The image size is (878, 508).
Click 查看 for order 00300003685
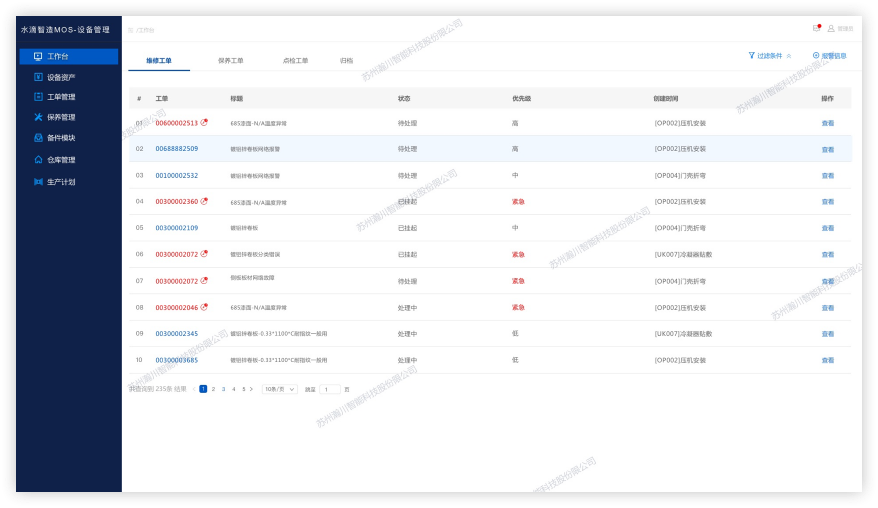coord(828,360)
